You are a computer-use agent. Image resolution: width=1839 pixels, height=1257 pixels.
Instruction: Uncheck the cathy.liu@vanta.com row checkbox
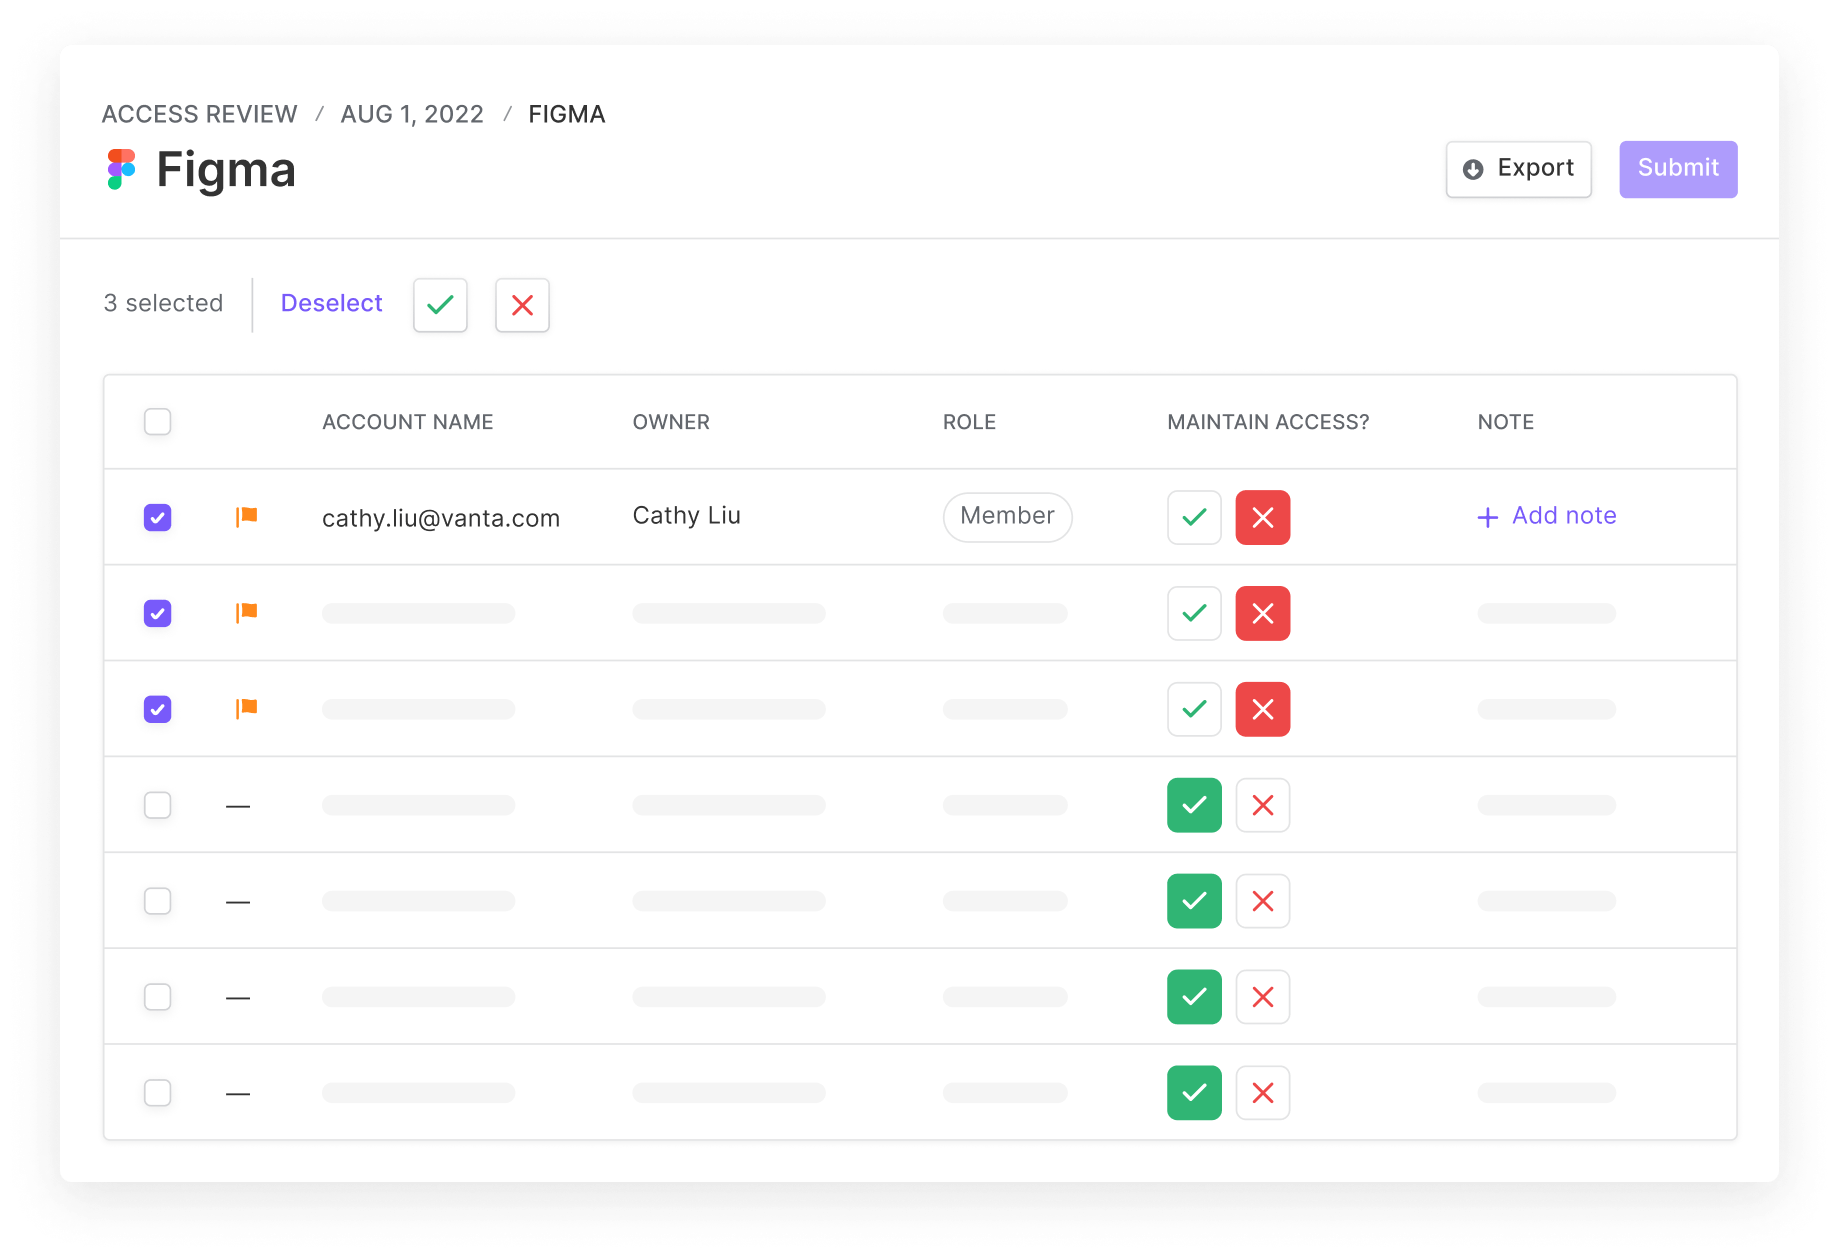click(x=157, y=517)
